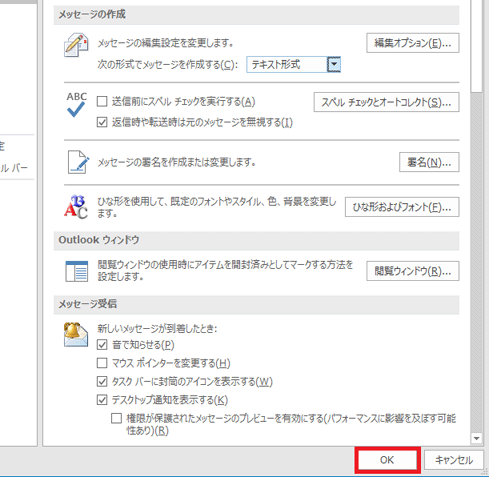Open the 署名 signatures button

point(429,162)
